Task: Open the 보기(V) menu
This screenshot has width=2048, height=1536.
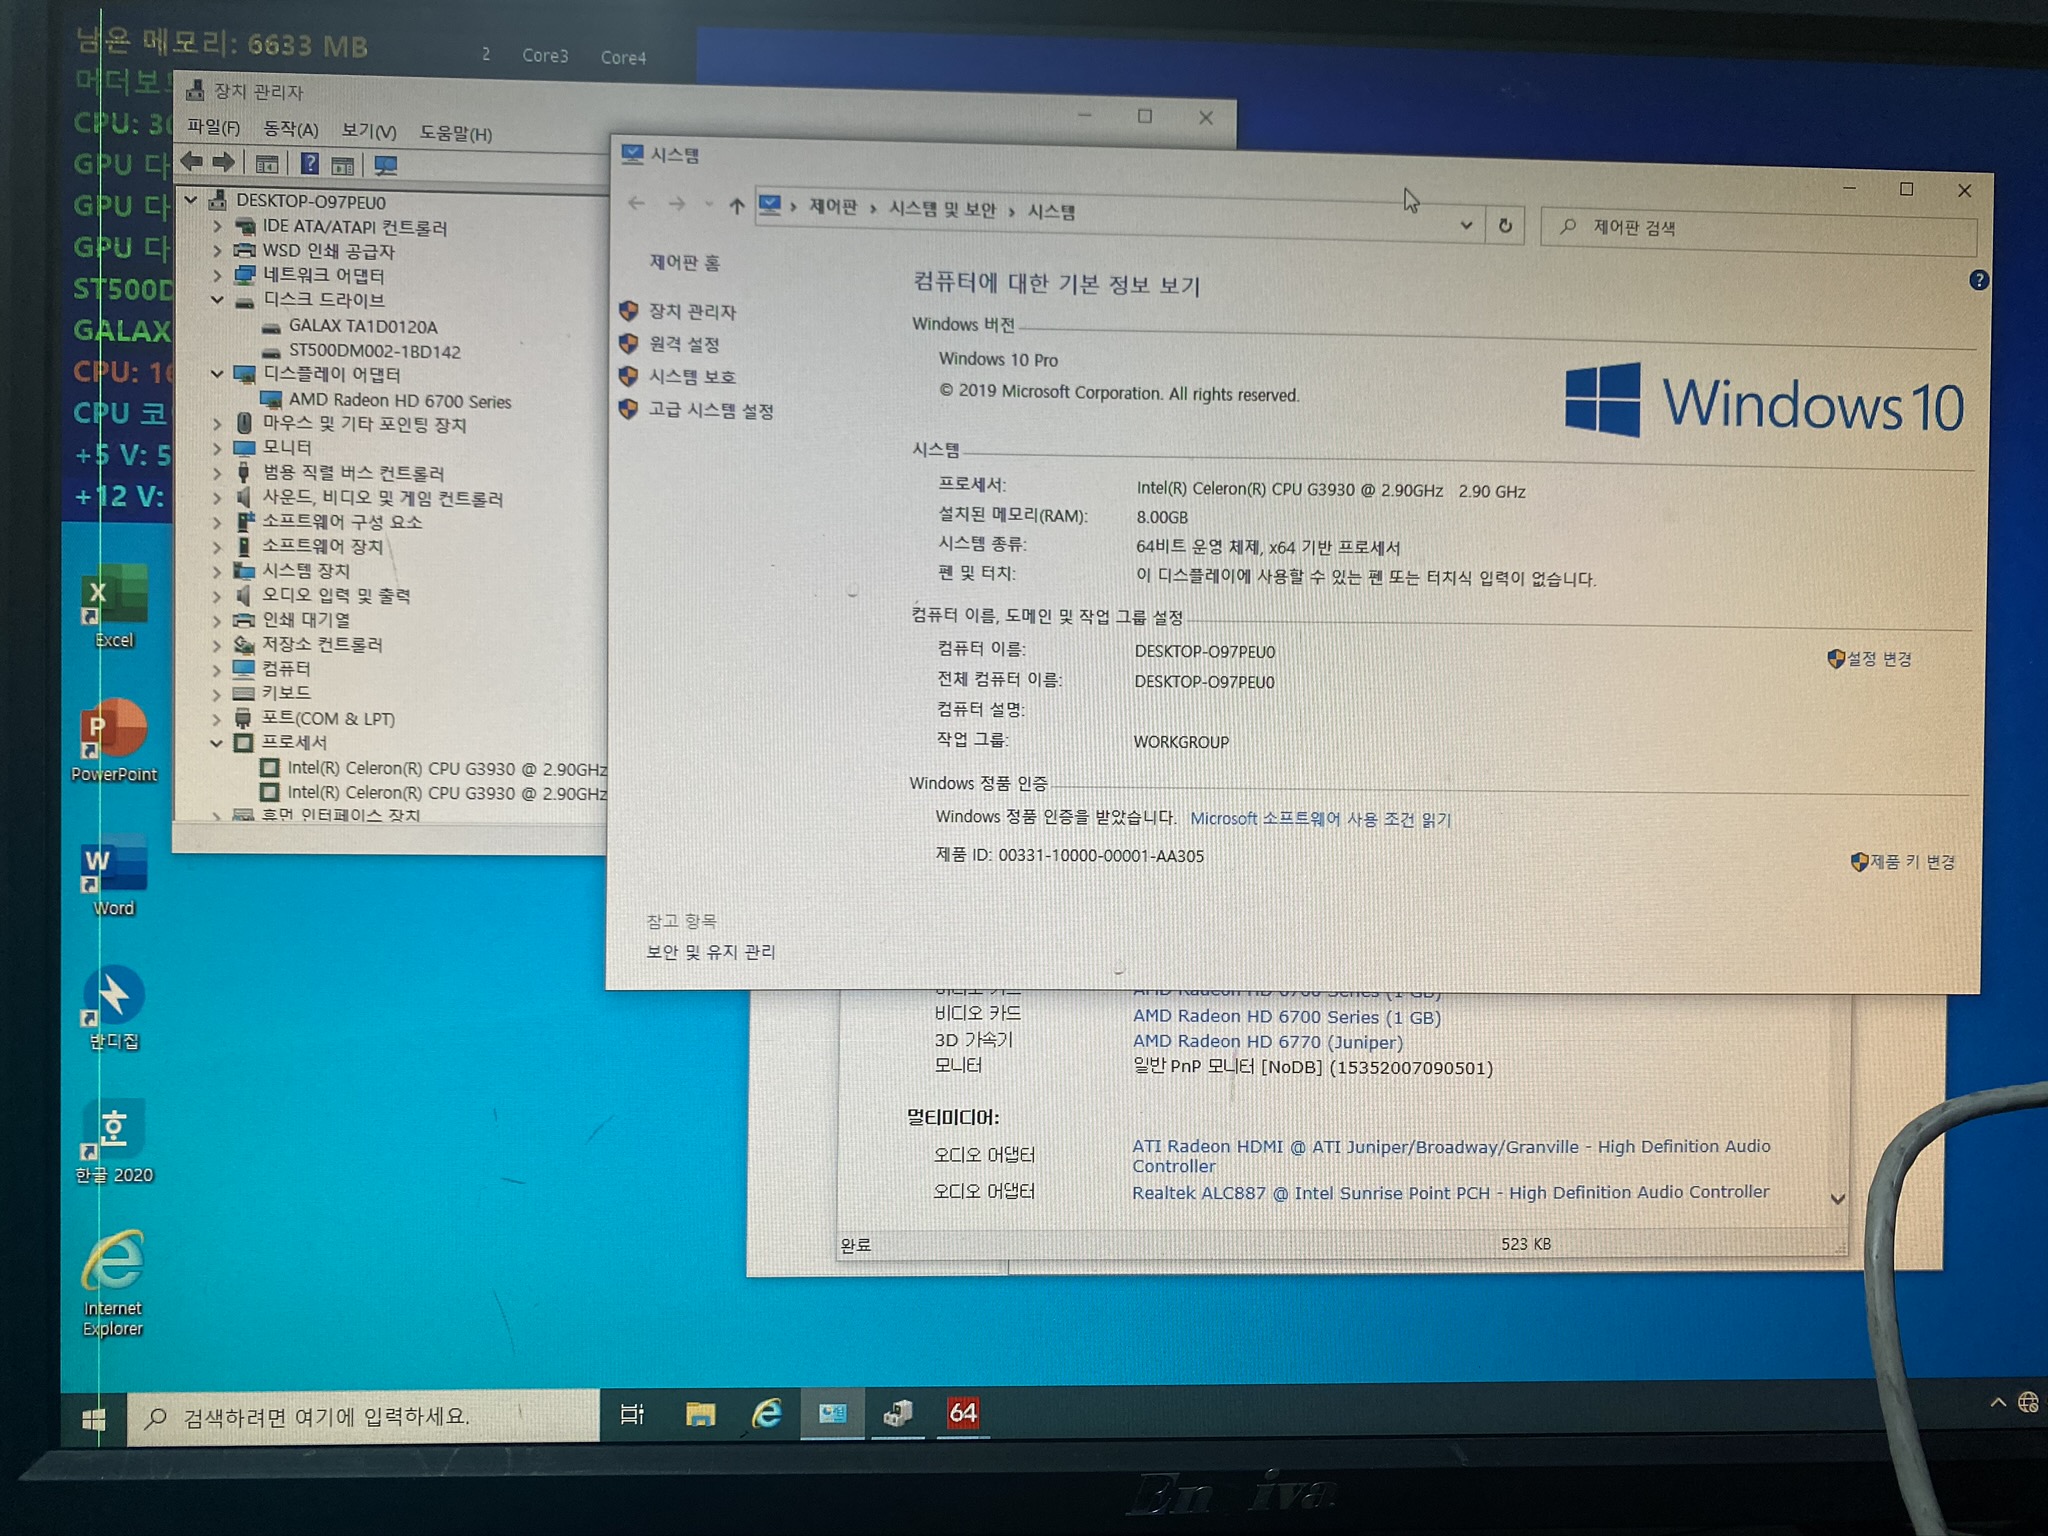Action: (368, 131)
